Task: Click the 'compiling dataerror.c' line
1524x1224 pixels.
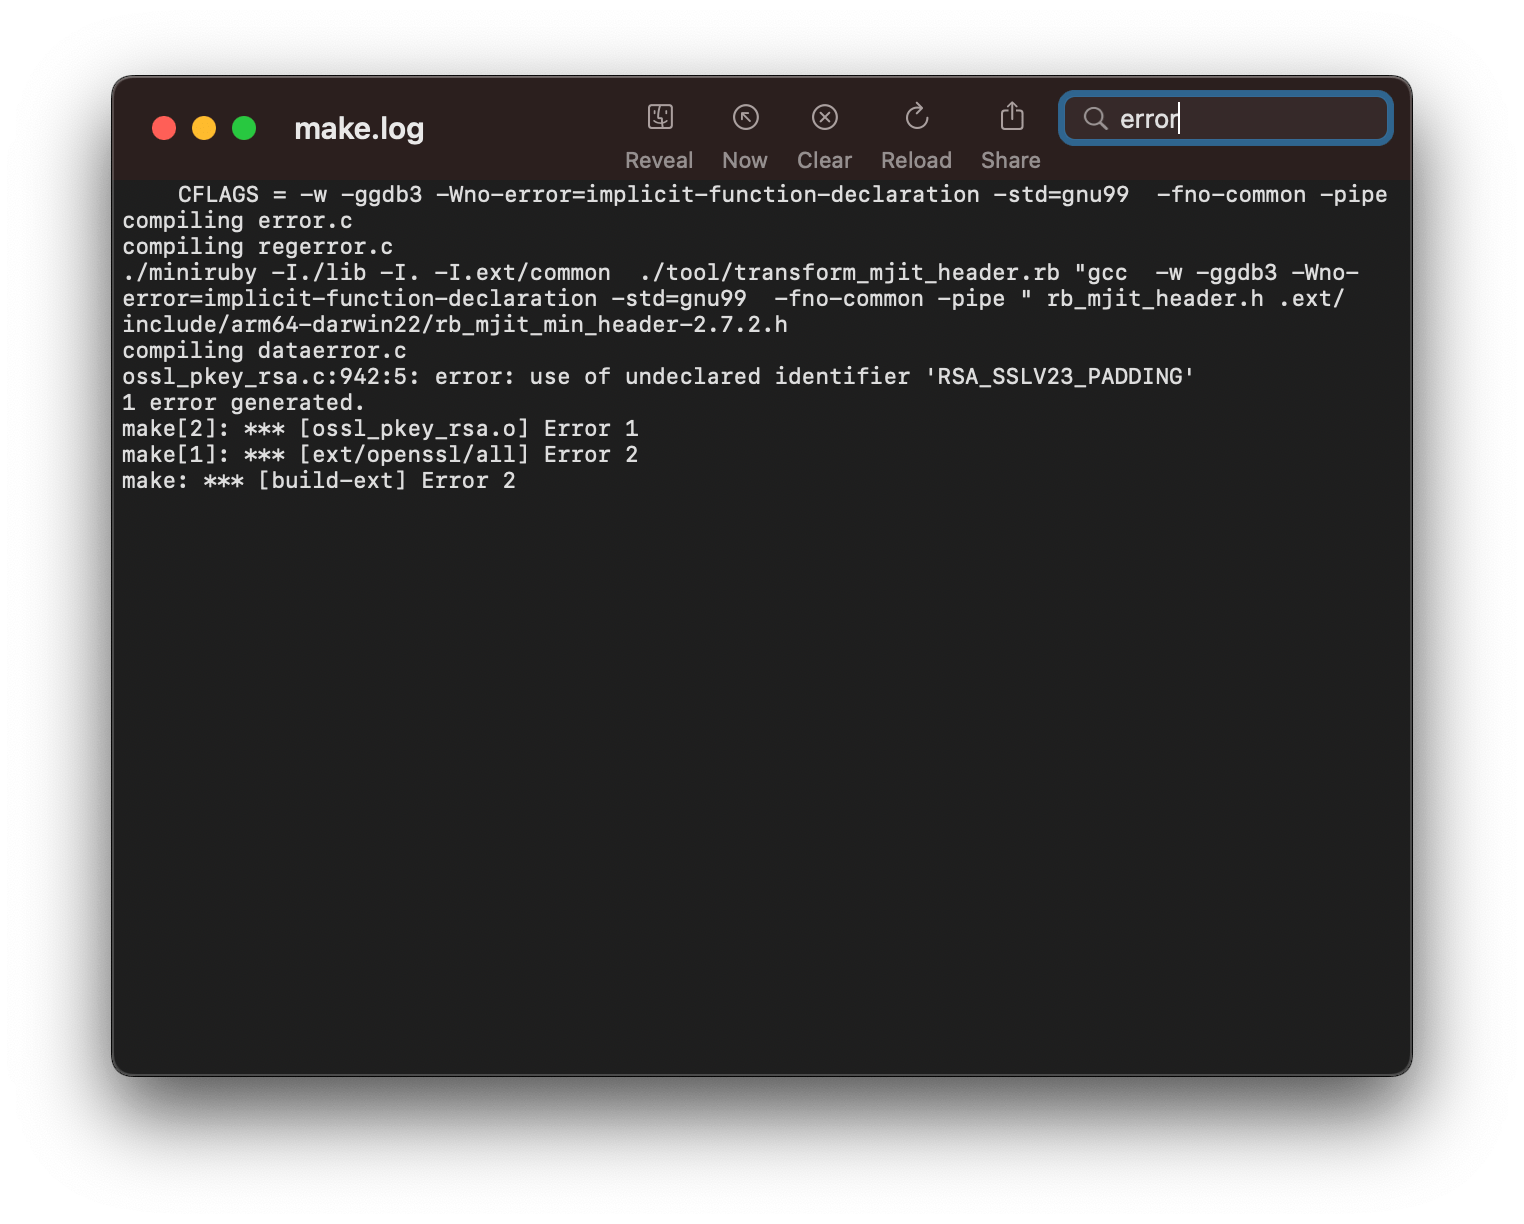Action: click(264, 350)
